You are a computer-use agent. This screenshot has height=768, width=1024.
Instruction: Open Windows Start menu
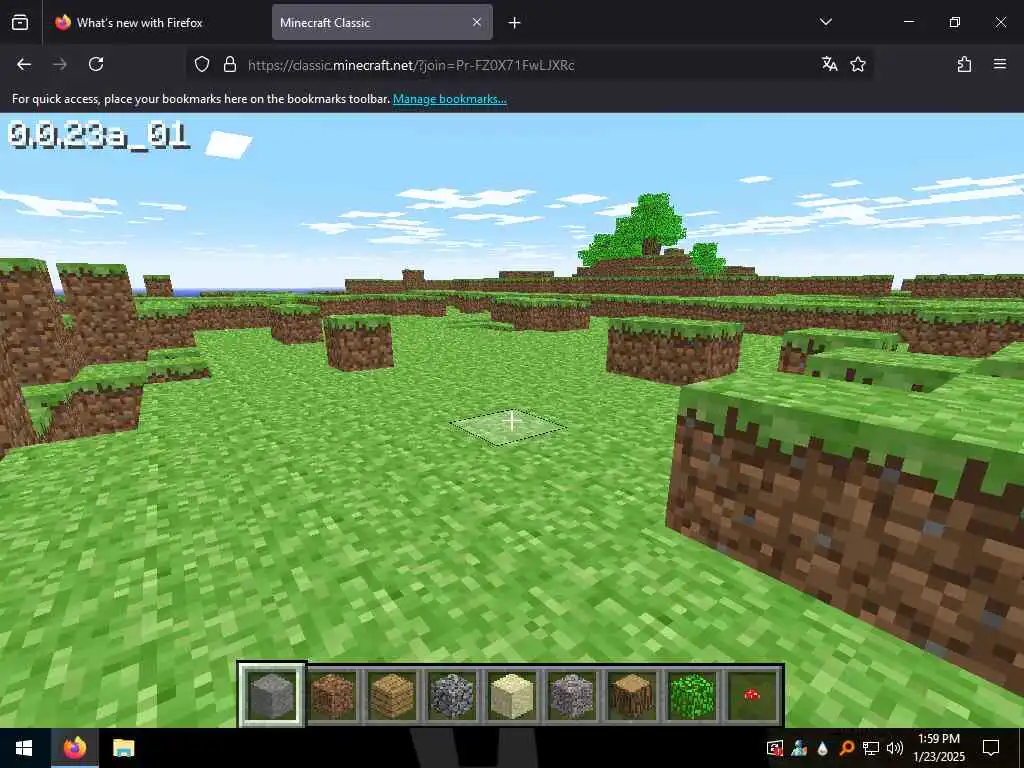point(24,748)
